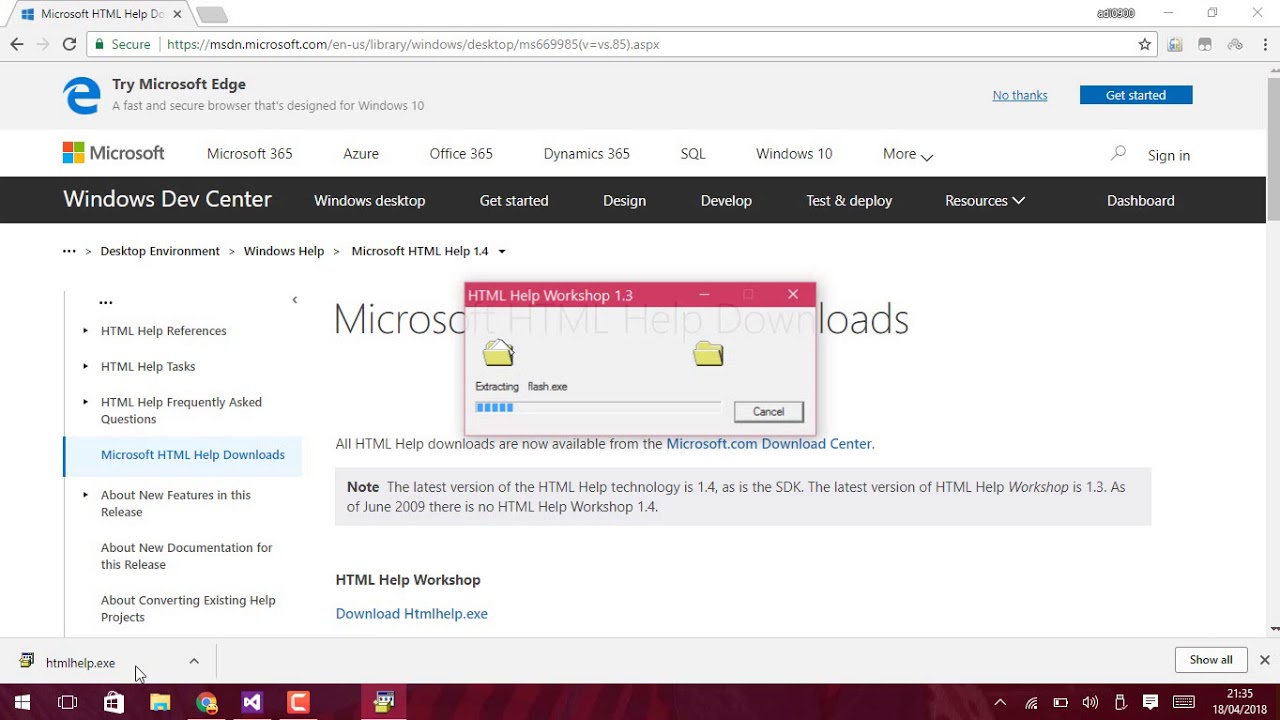Open Dashboard in Dev Center bar
Viewport: 1280px width, 720px height.
[x=1140, y=200]
